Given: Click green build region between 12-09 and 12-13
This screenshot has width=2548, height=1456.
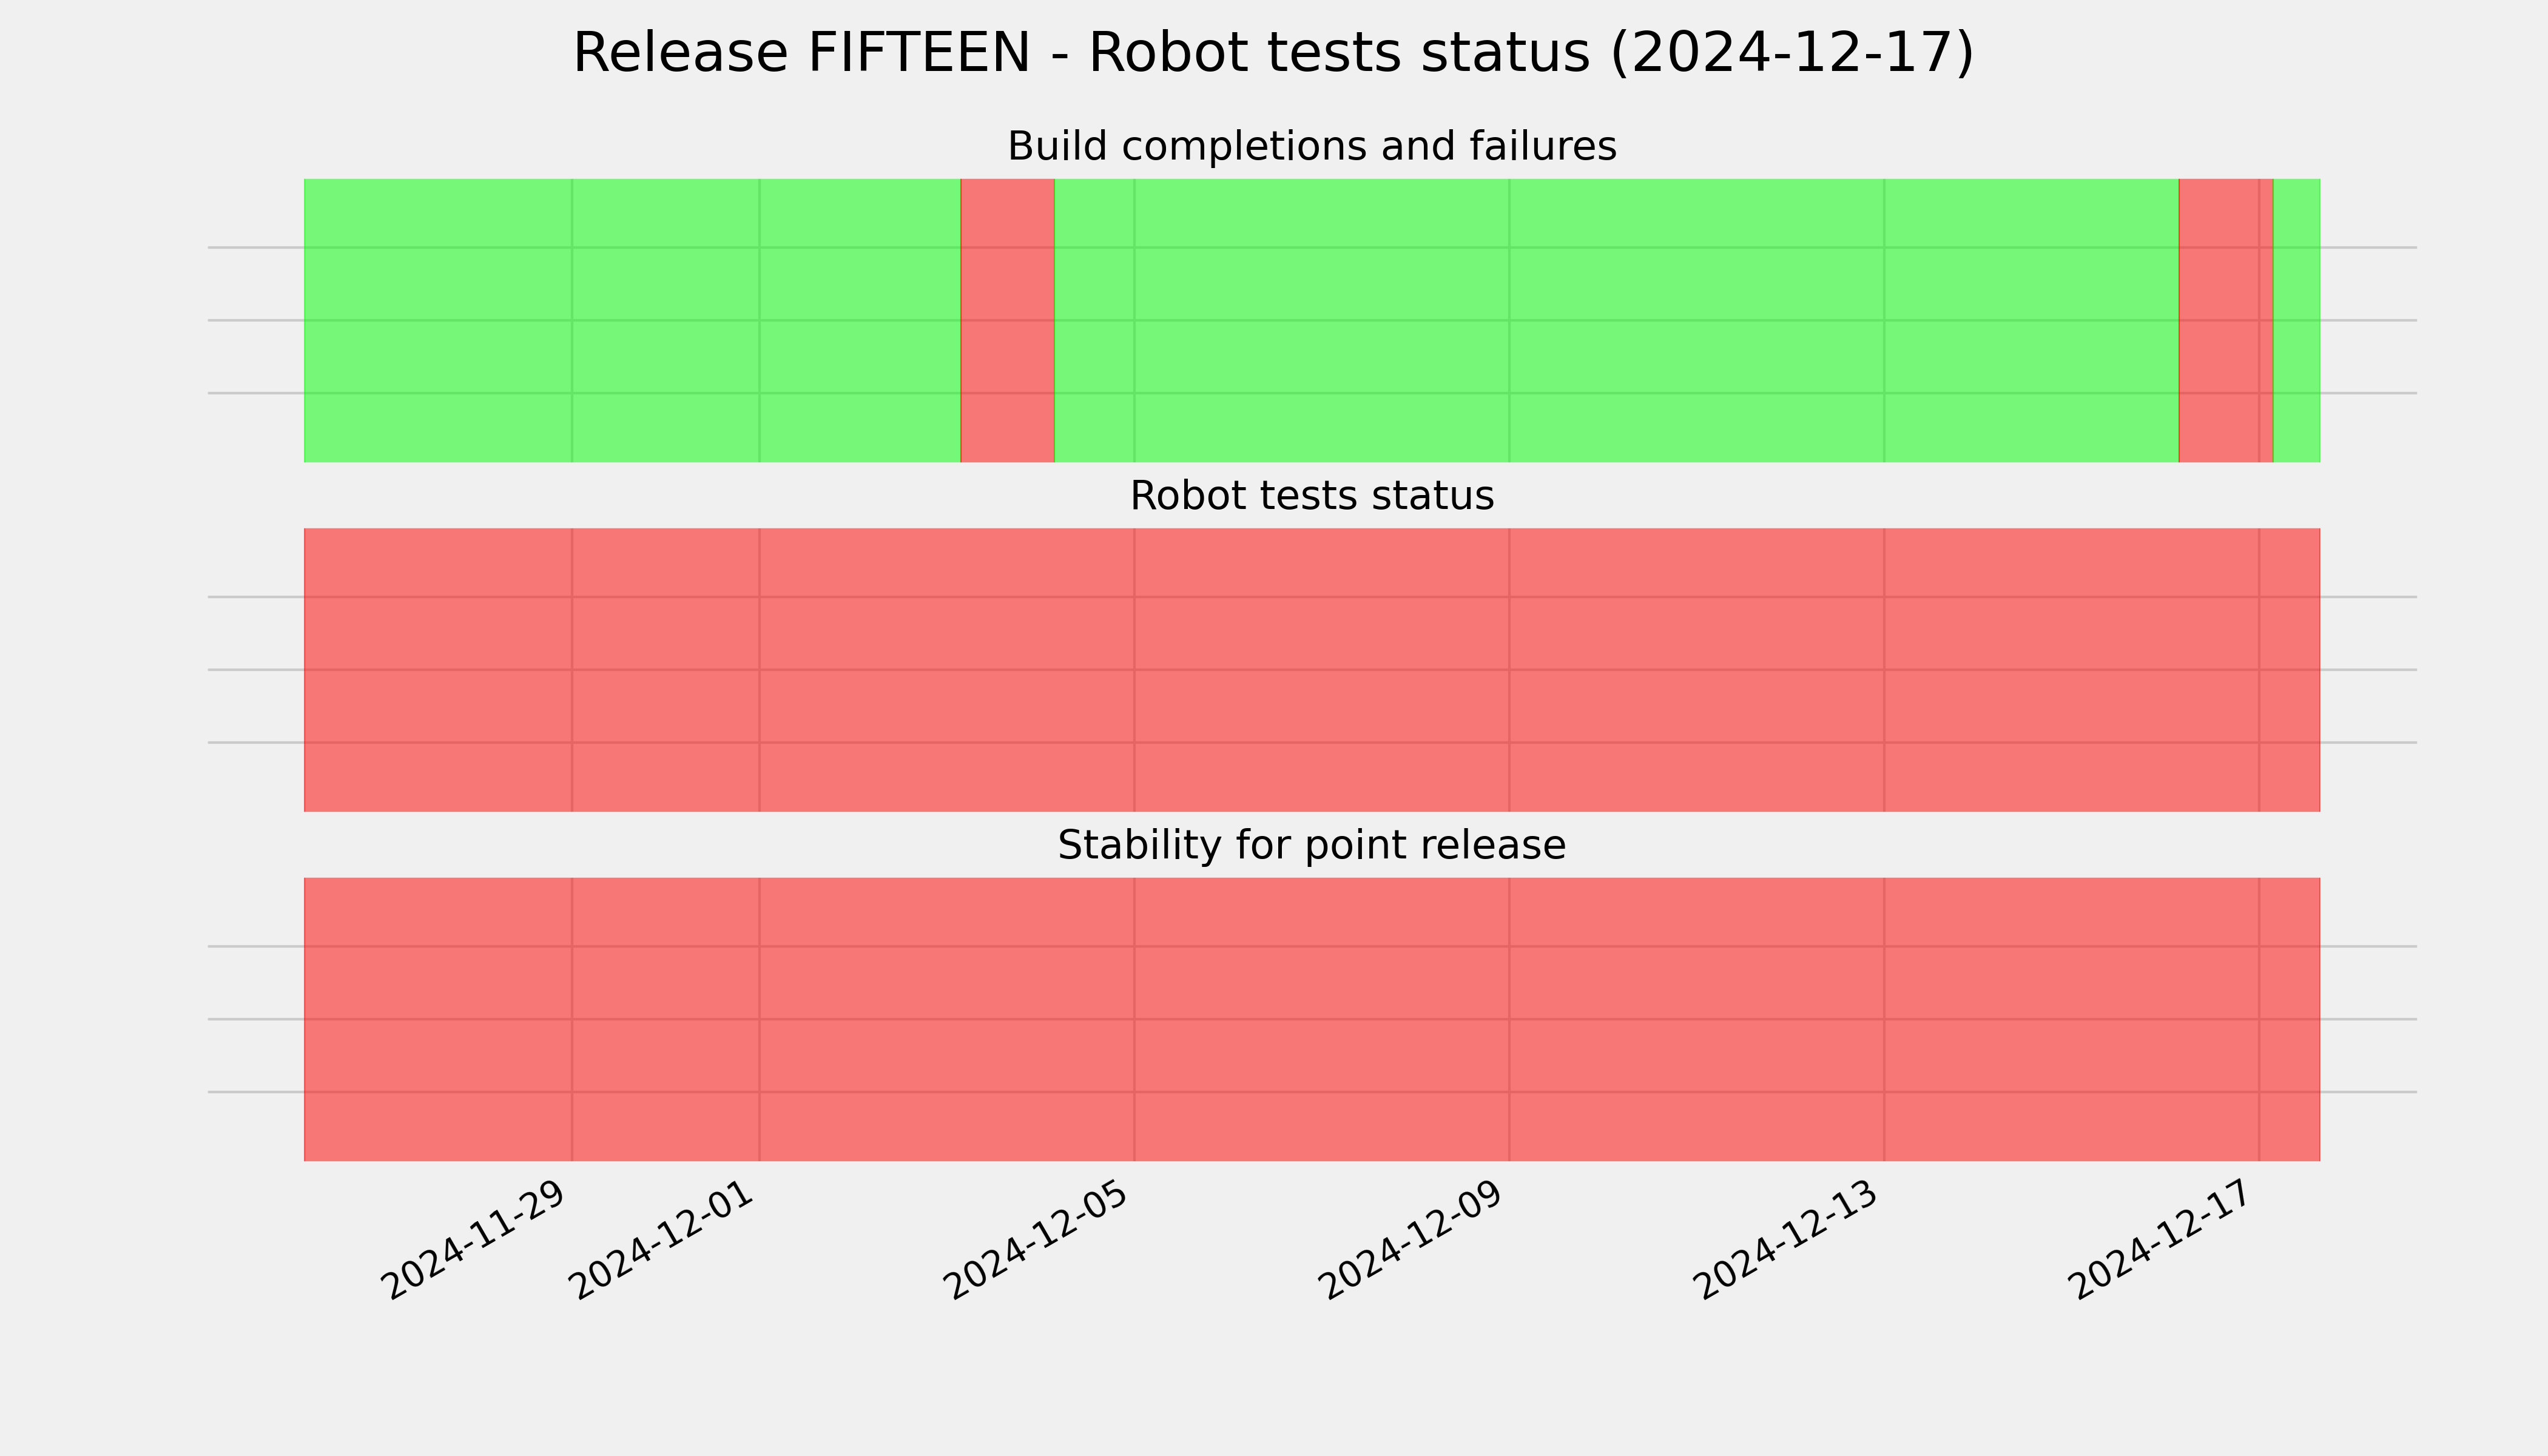Looking at the screenshot, I should [1697, 320].
